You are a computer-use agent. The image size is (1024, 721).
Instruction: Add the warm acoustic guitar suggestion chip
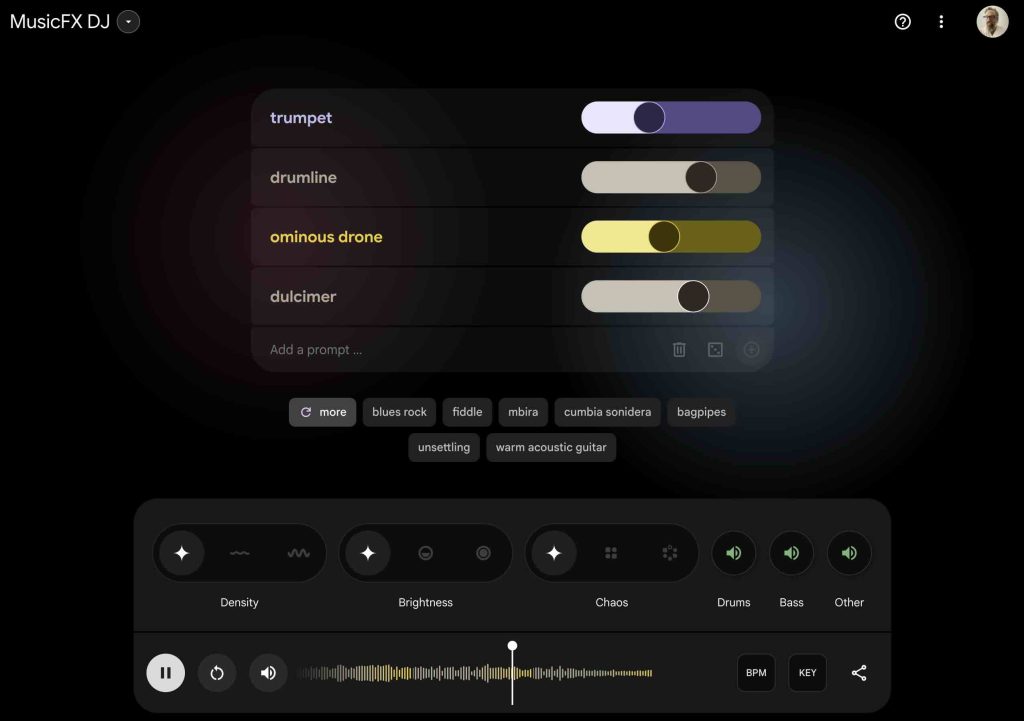(551, 447)
